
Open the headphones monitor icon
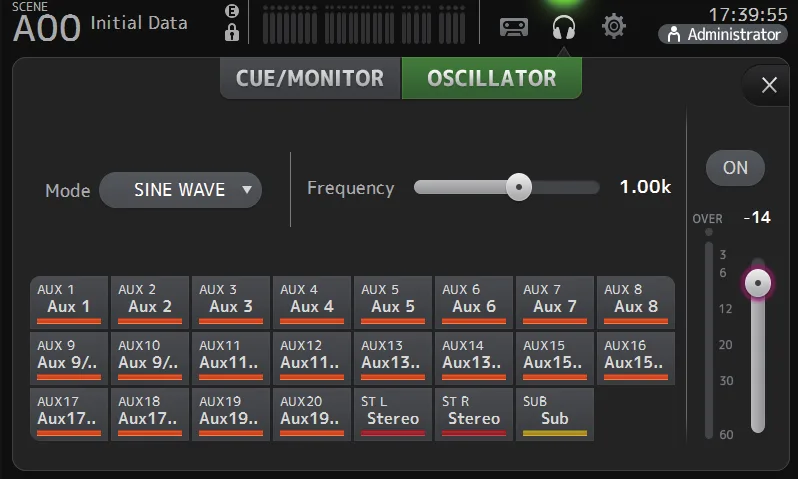564,26
